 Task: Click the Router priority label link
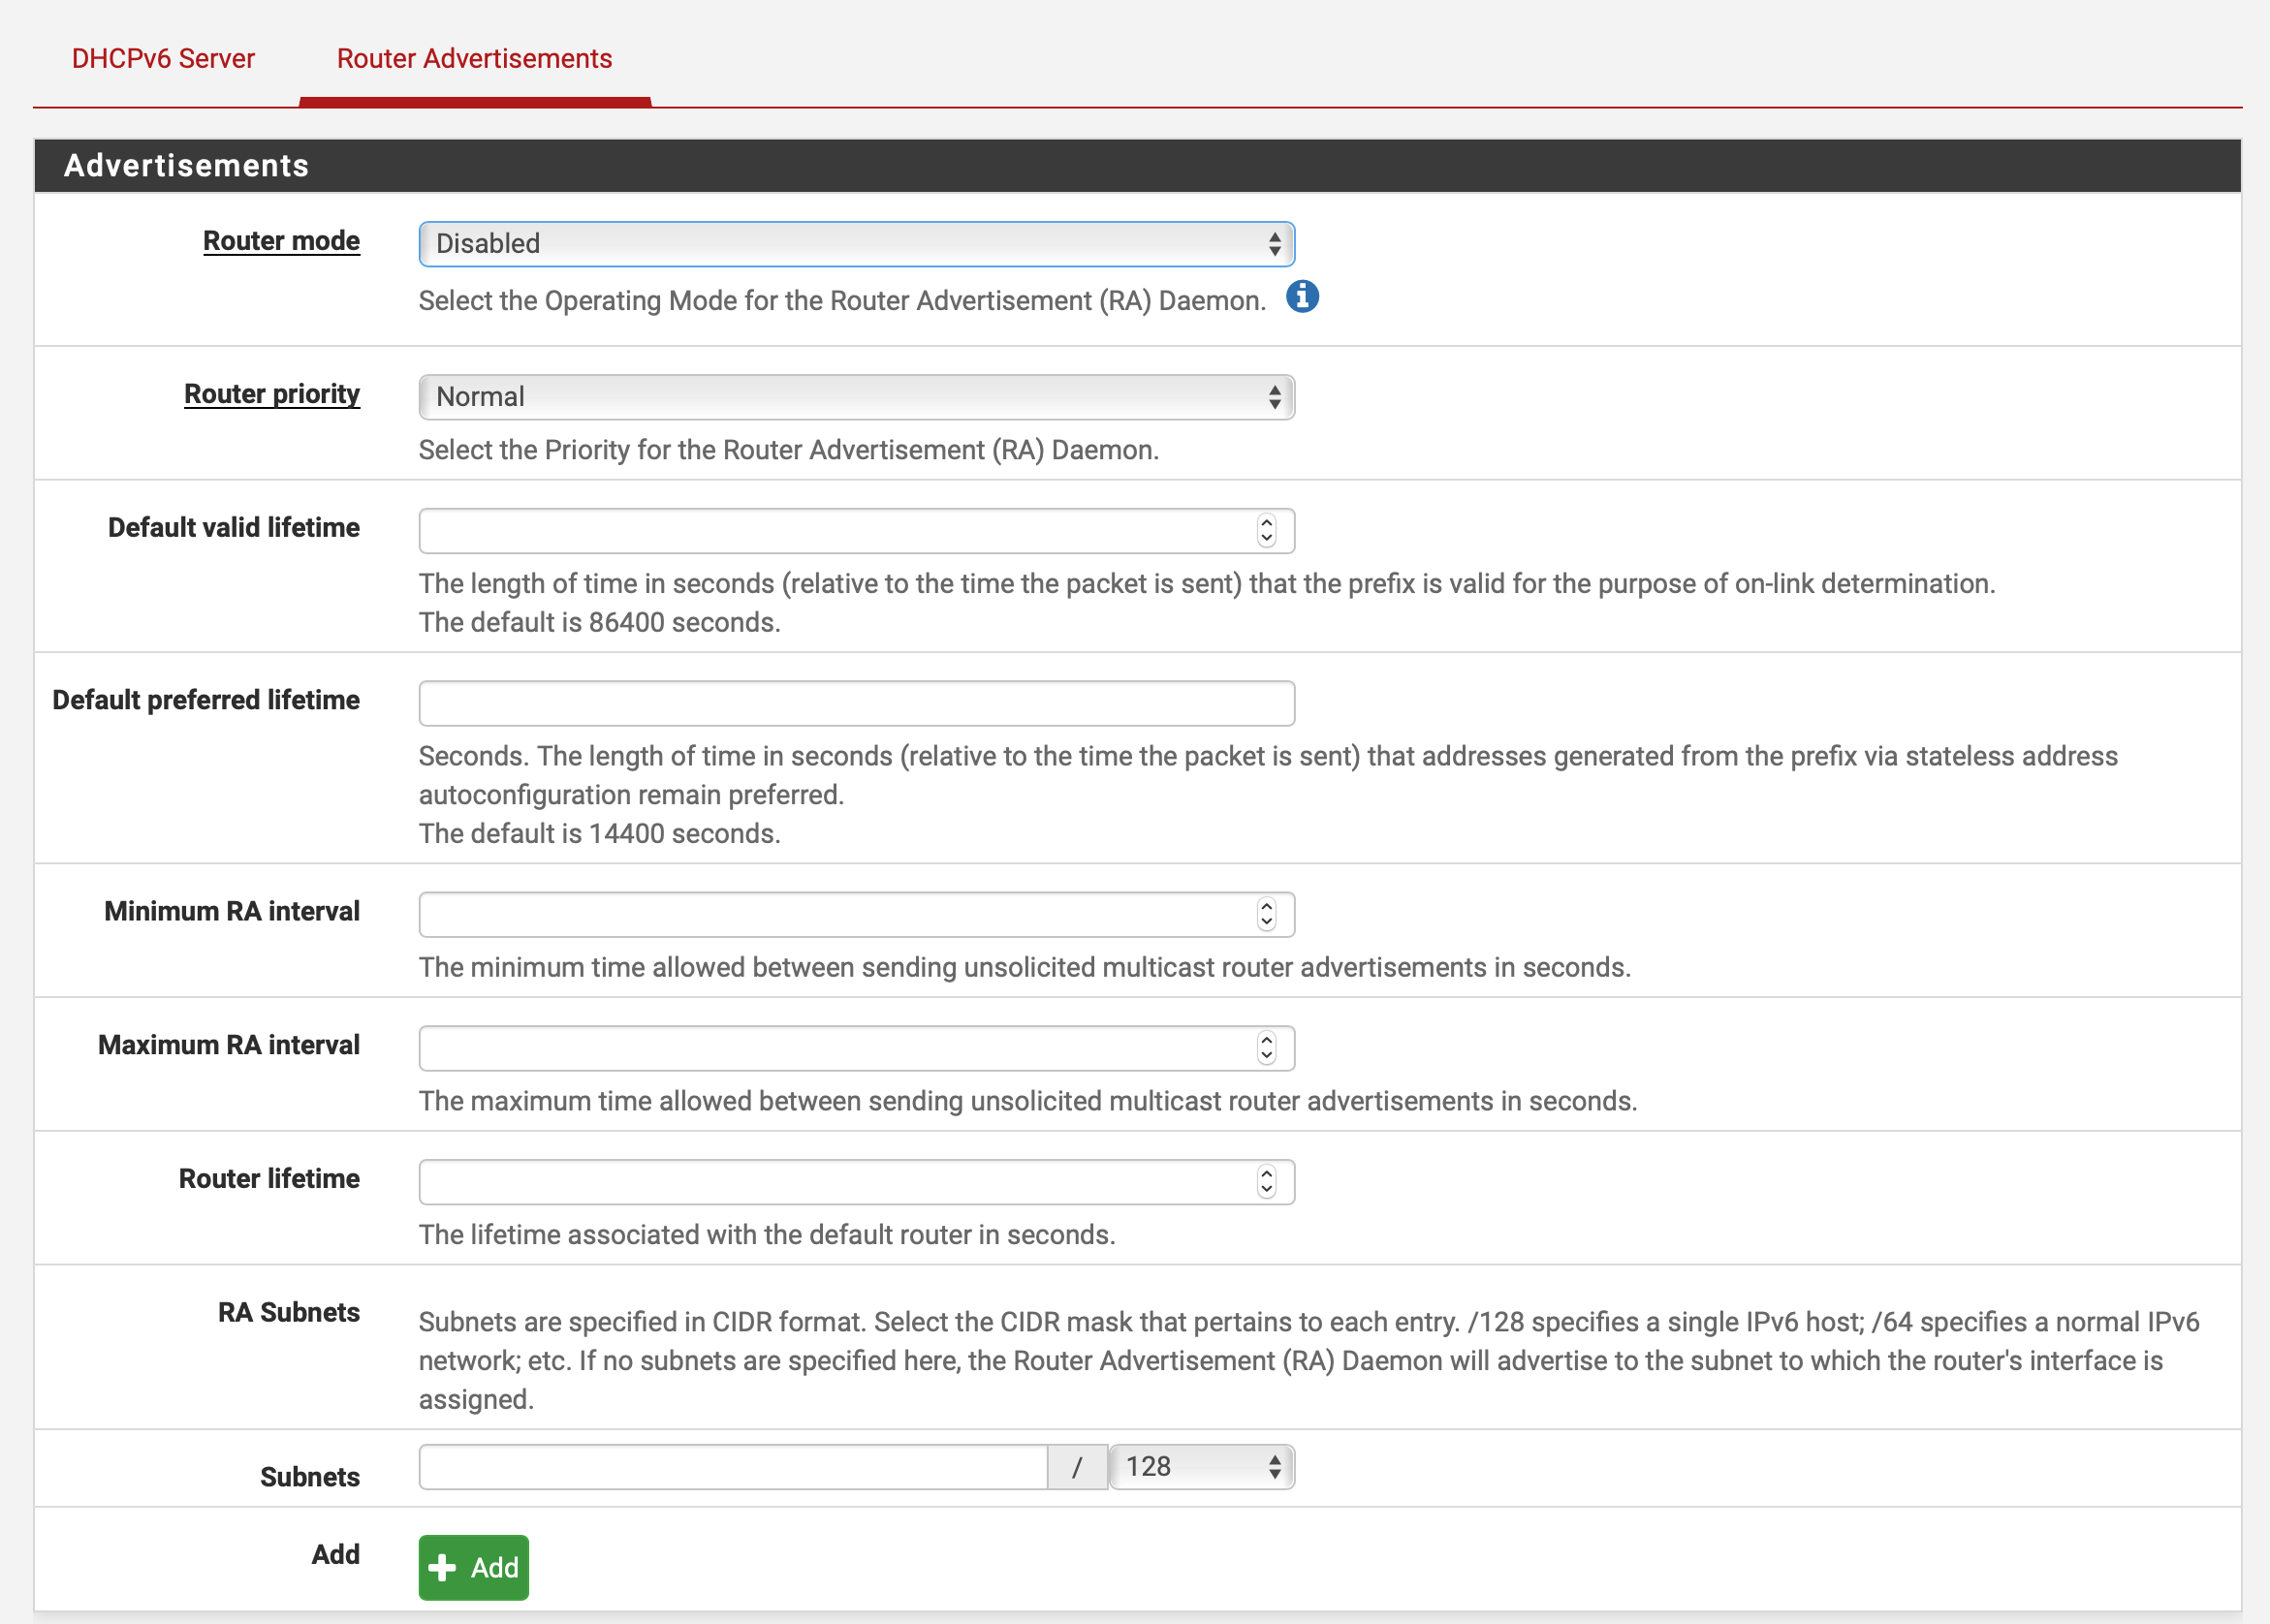tap(272, 394)
